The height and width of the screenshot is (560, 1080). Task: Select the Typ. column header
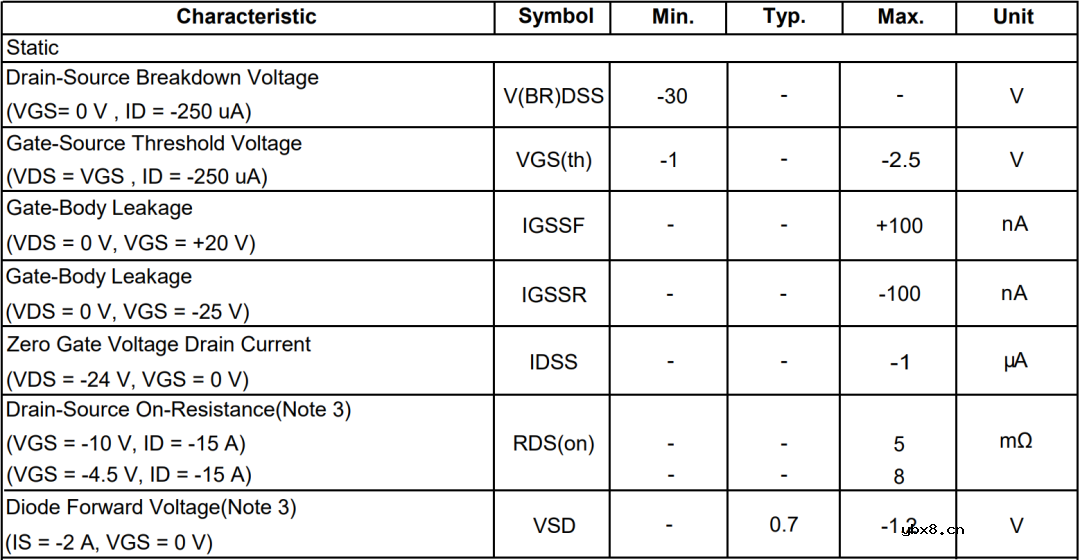tap(784, 17)
